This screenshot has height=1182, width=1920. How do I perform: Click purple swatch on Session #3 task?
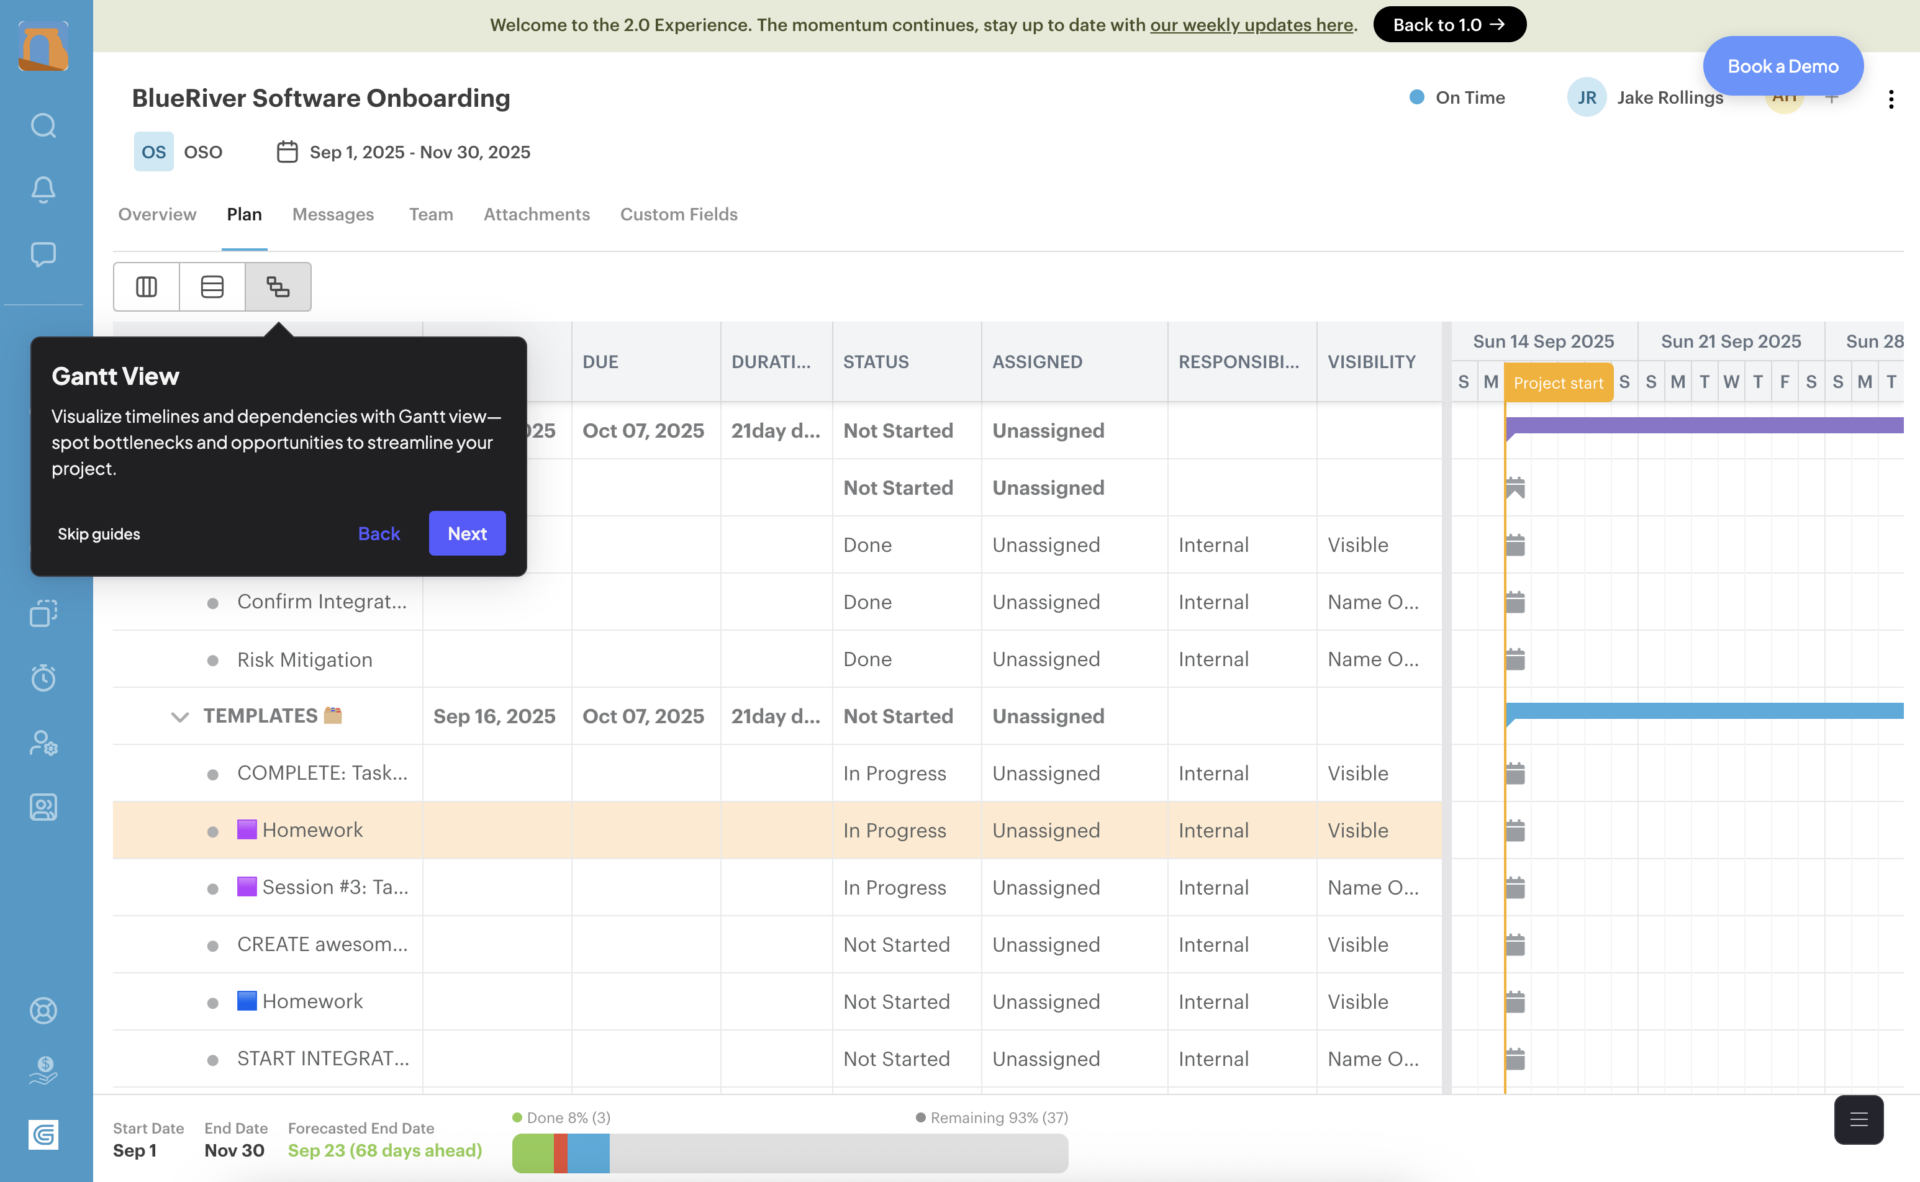[x=247, y=887]
